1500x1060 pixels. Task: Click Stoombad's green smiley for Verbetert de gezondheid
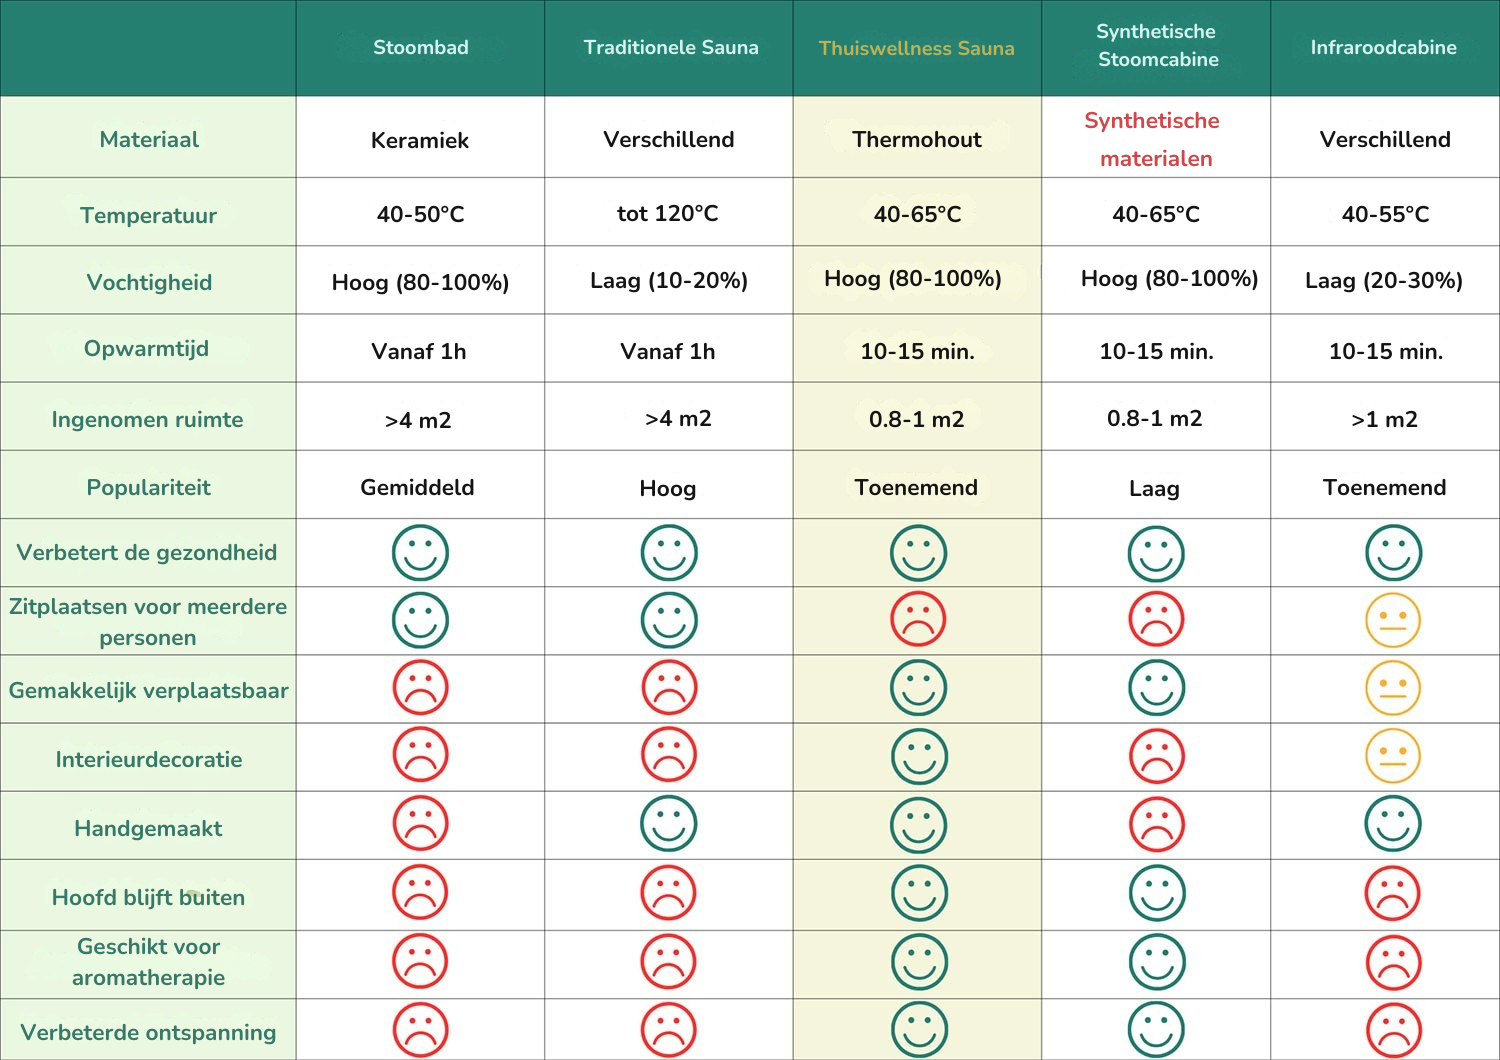(x=420, y=553)
